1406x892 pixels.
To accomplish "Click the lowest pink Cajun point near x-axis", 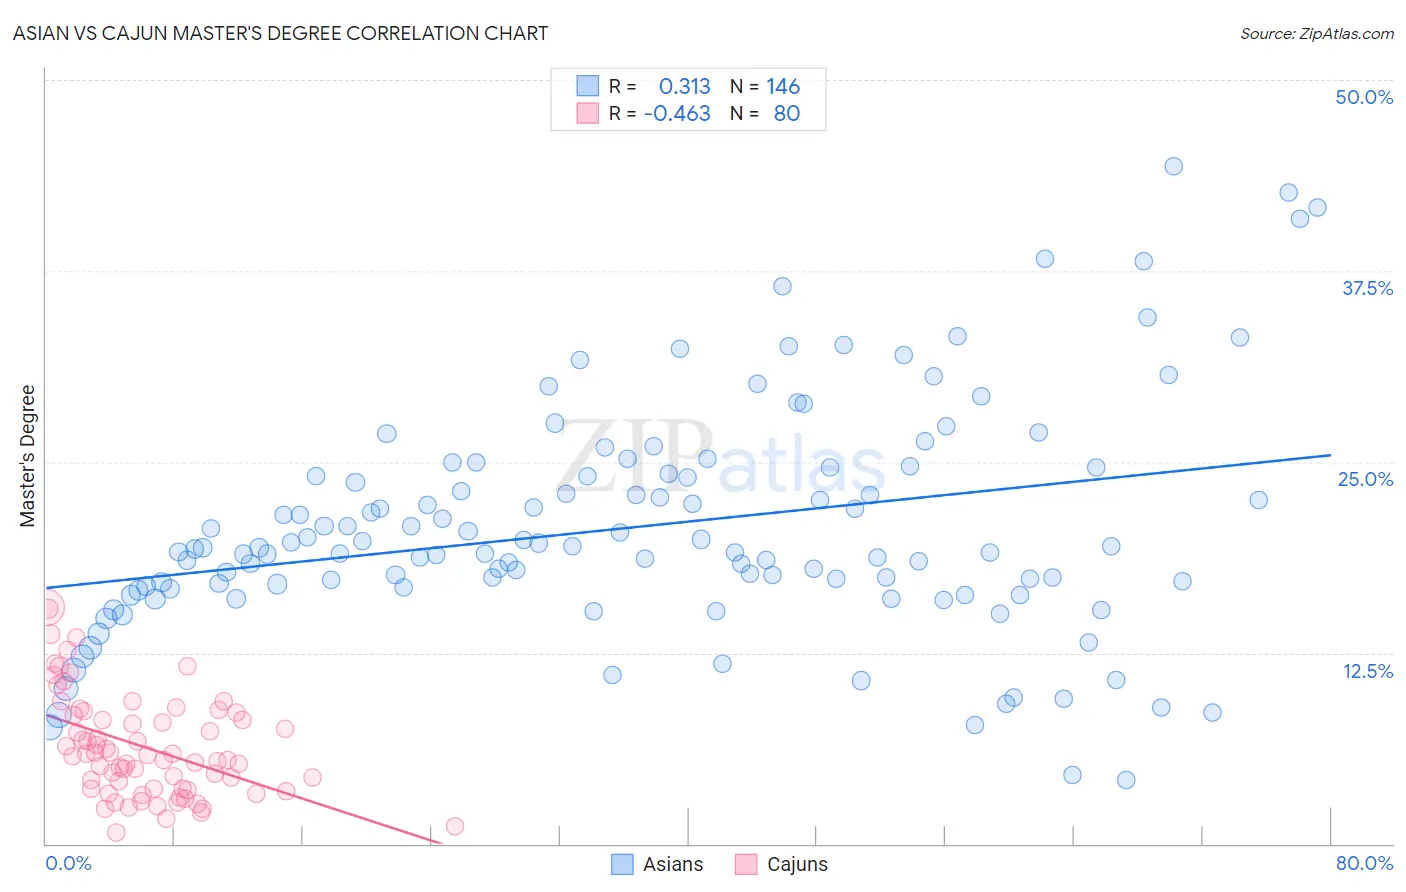I will (x=116, y=832).
